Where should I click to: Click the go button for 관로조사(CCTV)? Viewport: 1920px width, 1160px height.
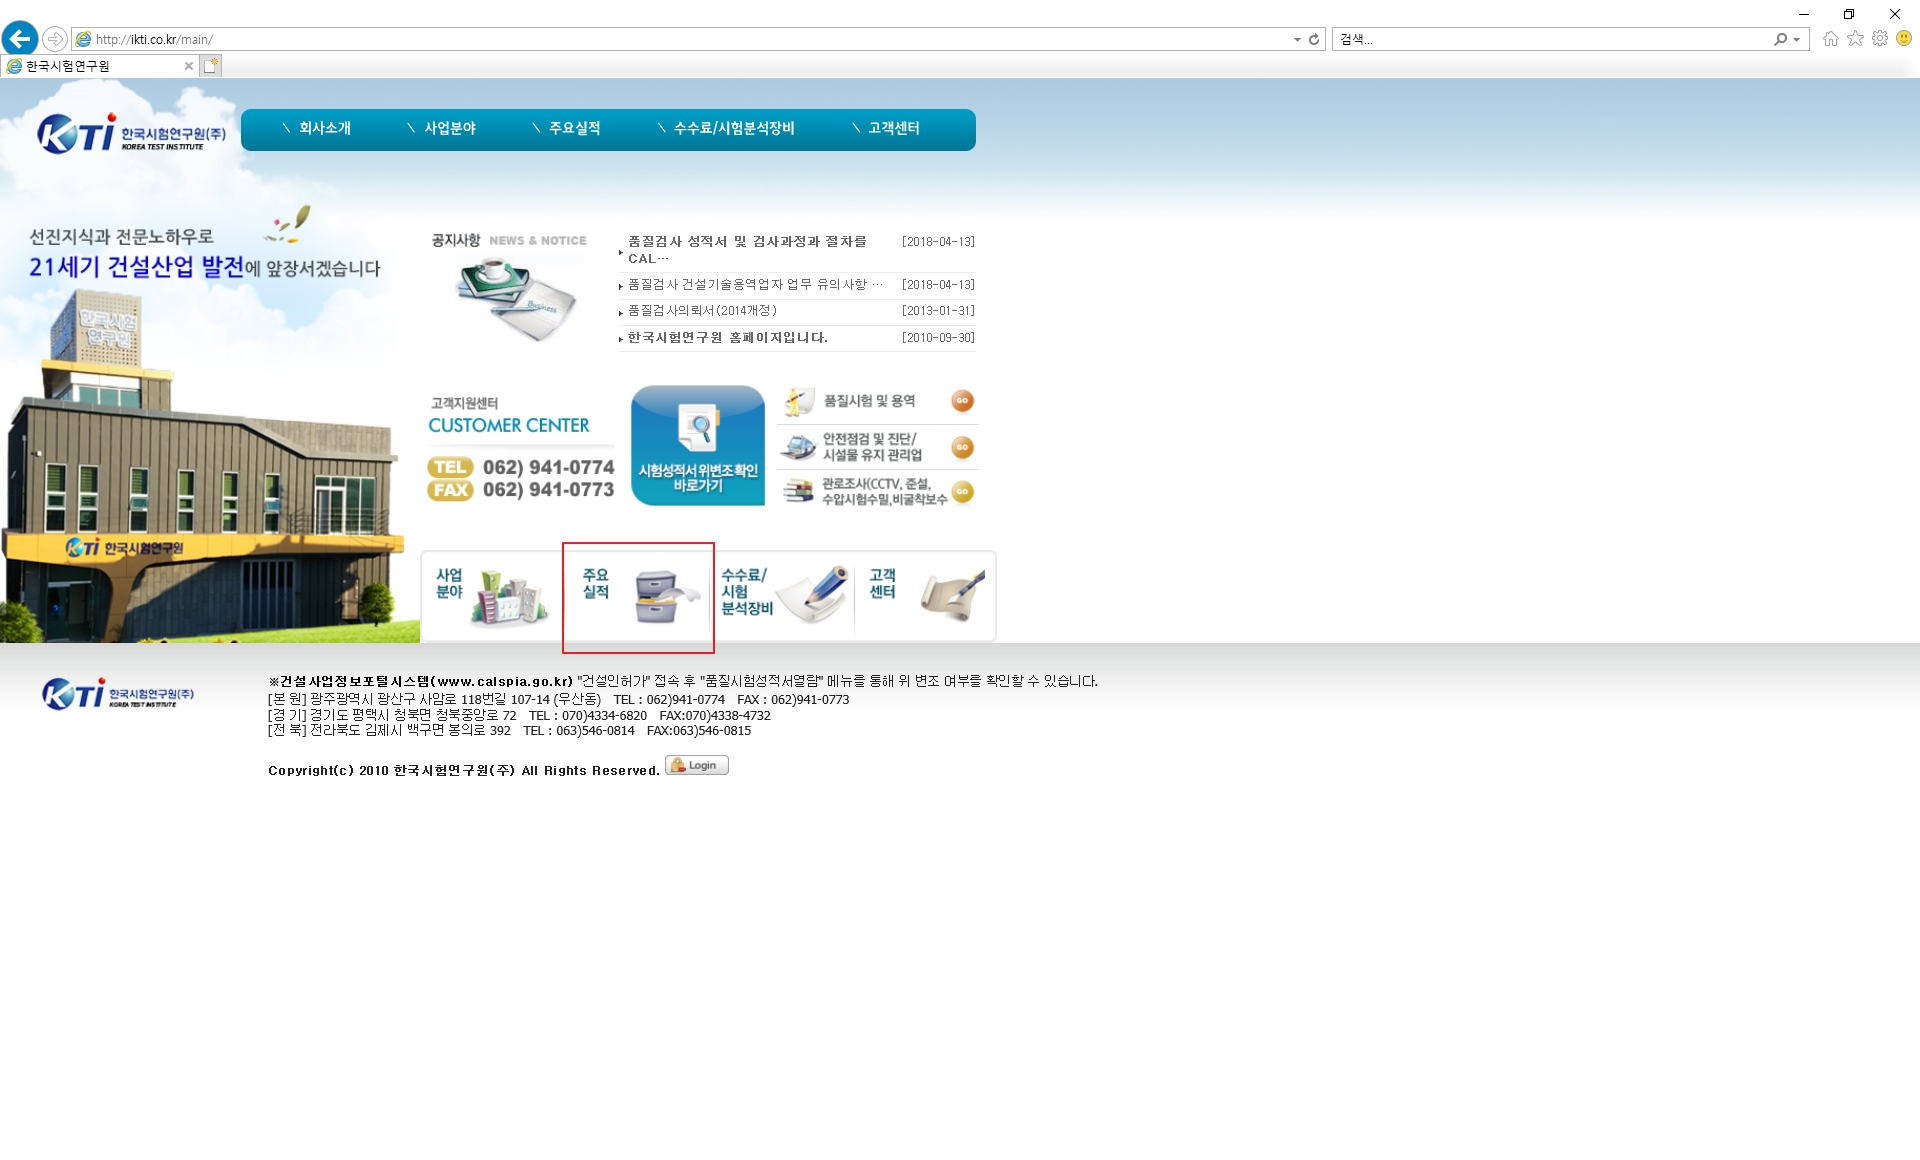click(962, 492)
